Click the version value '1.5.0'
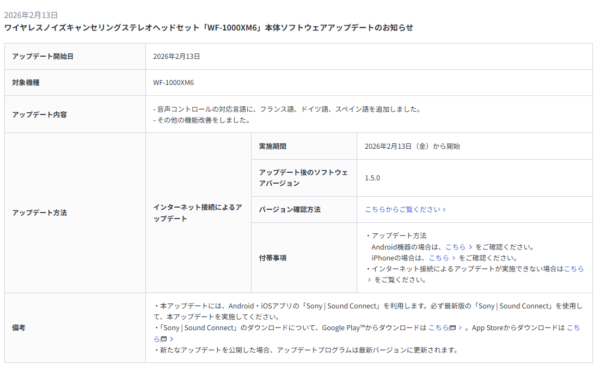The height and width of the screenshot is (370, 600). 372,178
